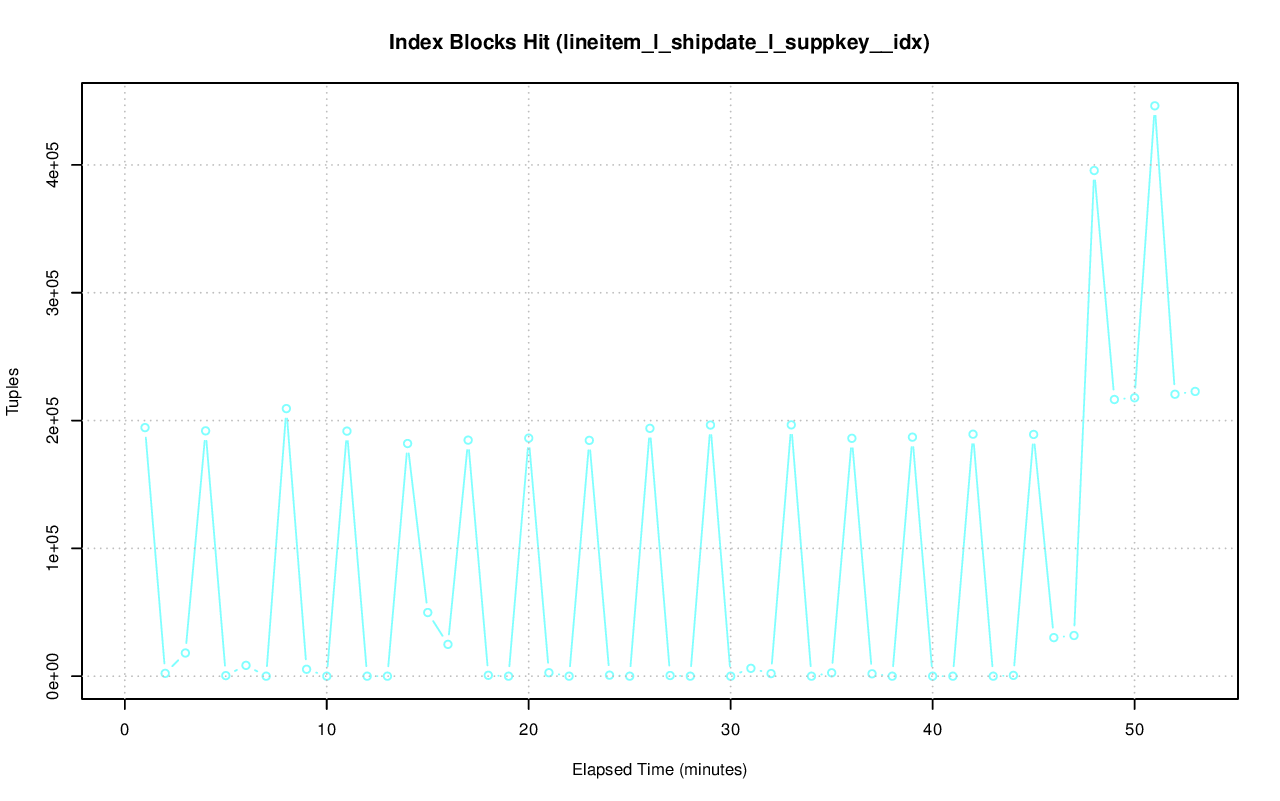Select the peak data point at minute 8
Image resolution: width=1280 pixels, height=801 pixels.
286,409
